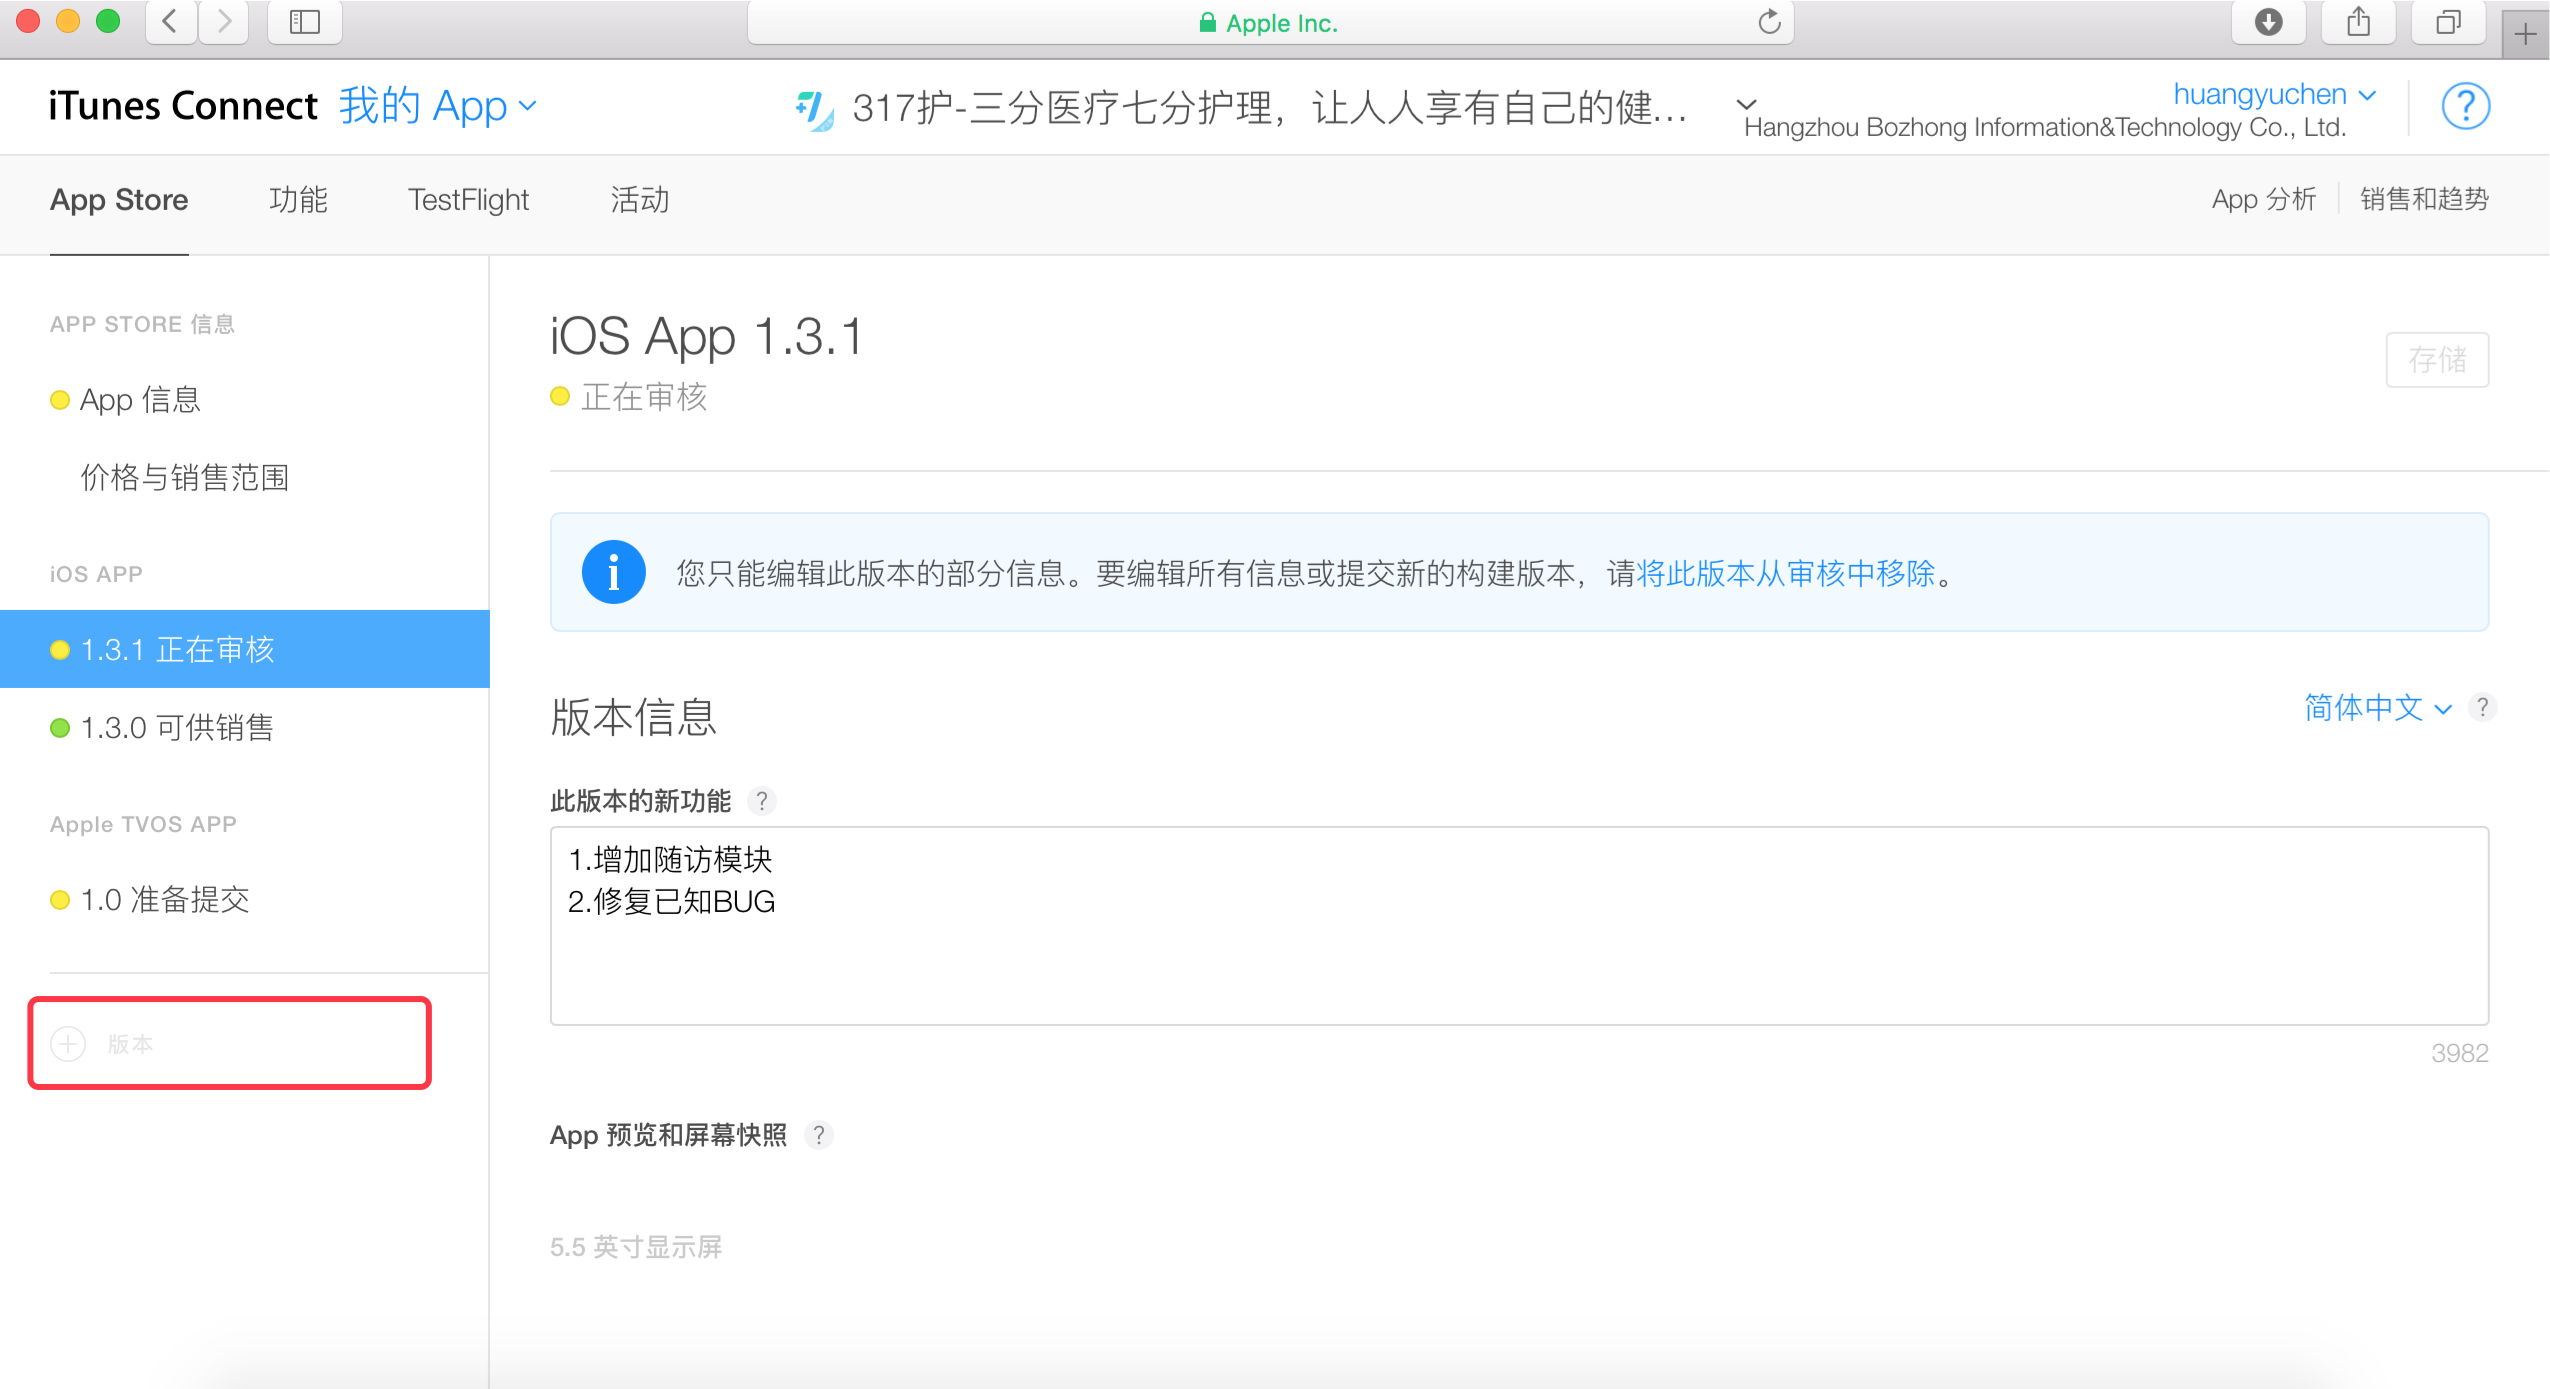Open the huangyuchen account menu

(2274, 94)
